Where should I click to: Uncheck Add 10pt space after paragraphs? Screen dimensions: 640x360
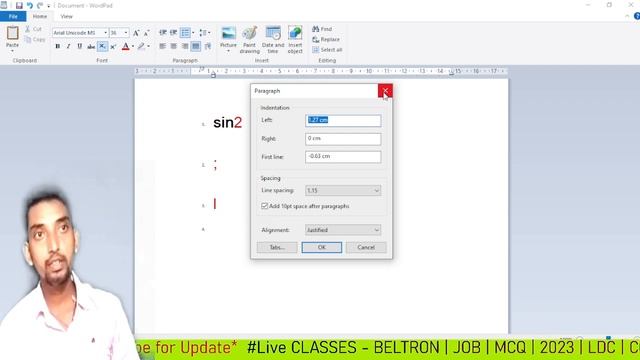(x=264, y=206)
